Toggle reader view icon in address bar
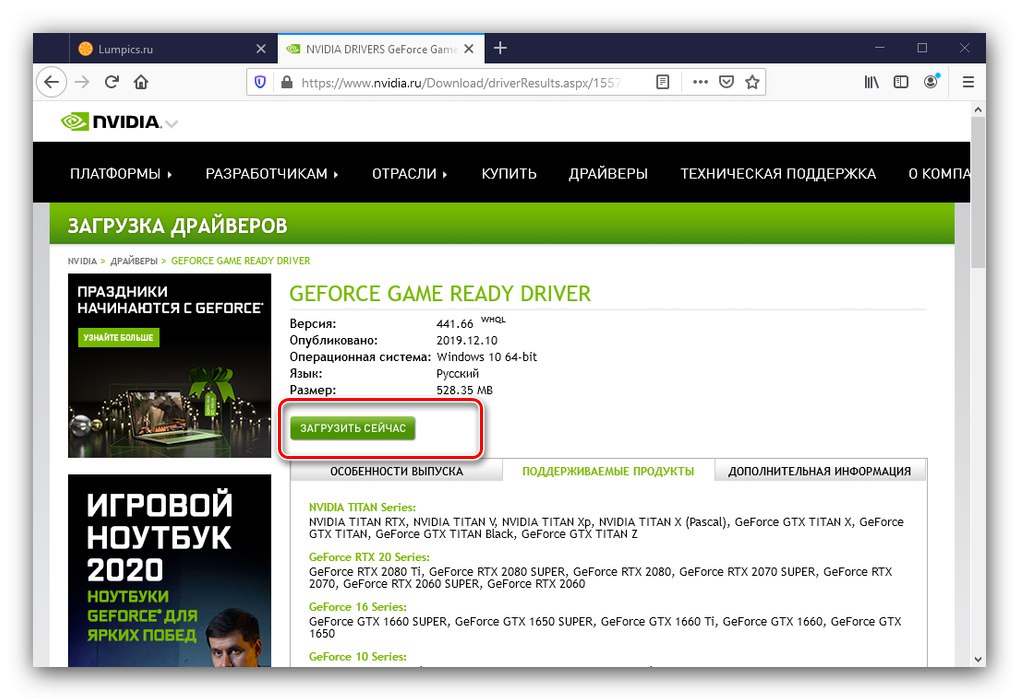1019x700 pixels. point(662,82)
